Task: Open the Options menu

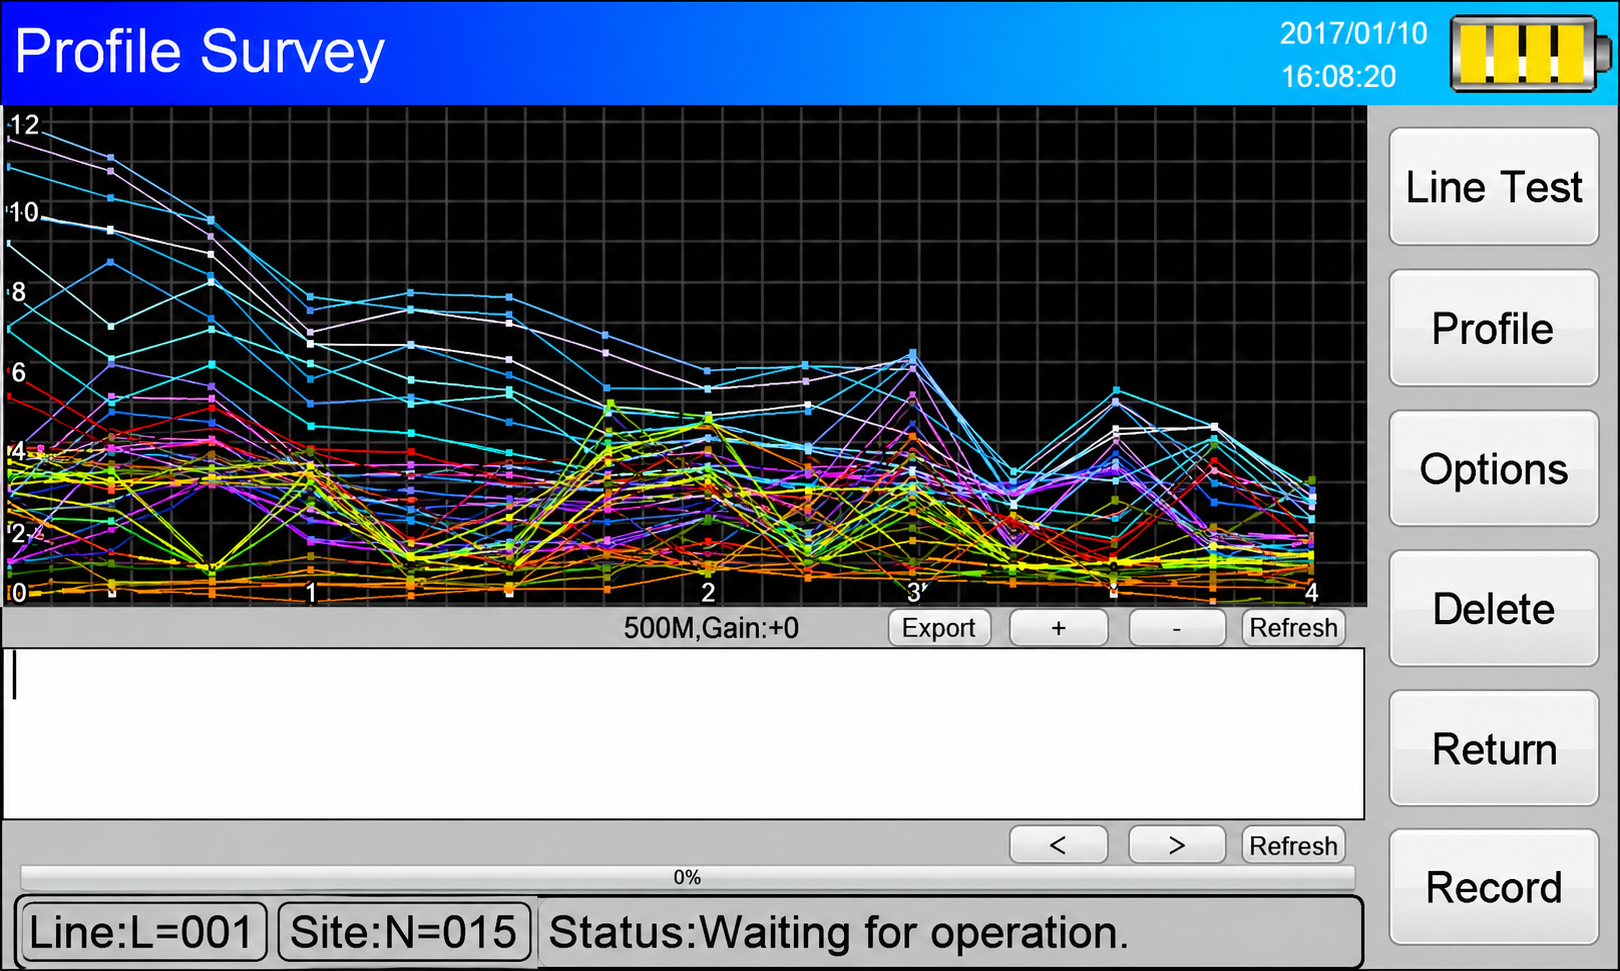Action: tap(1494, 468)
